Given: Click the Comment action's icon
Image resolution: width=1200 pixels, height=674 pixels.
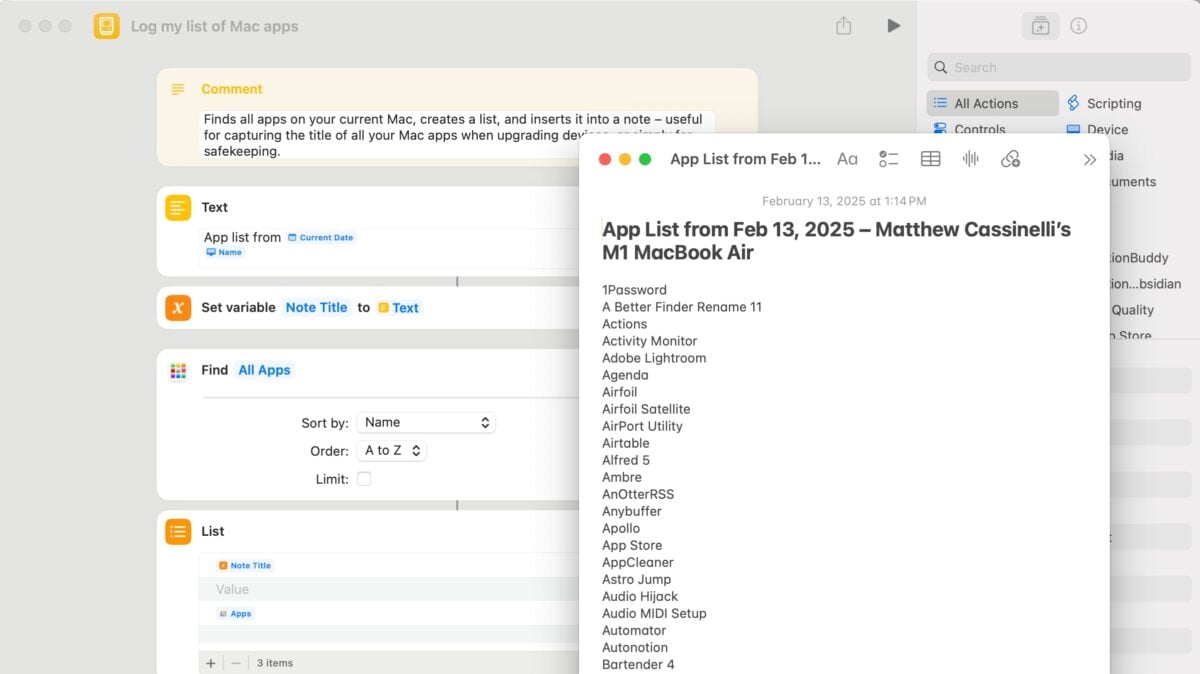Looking at the screenshot, I should tap(178, 89).
